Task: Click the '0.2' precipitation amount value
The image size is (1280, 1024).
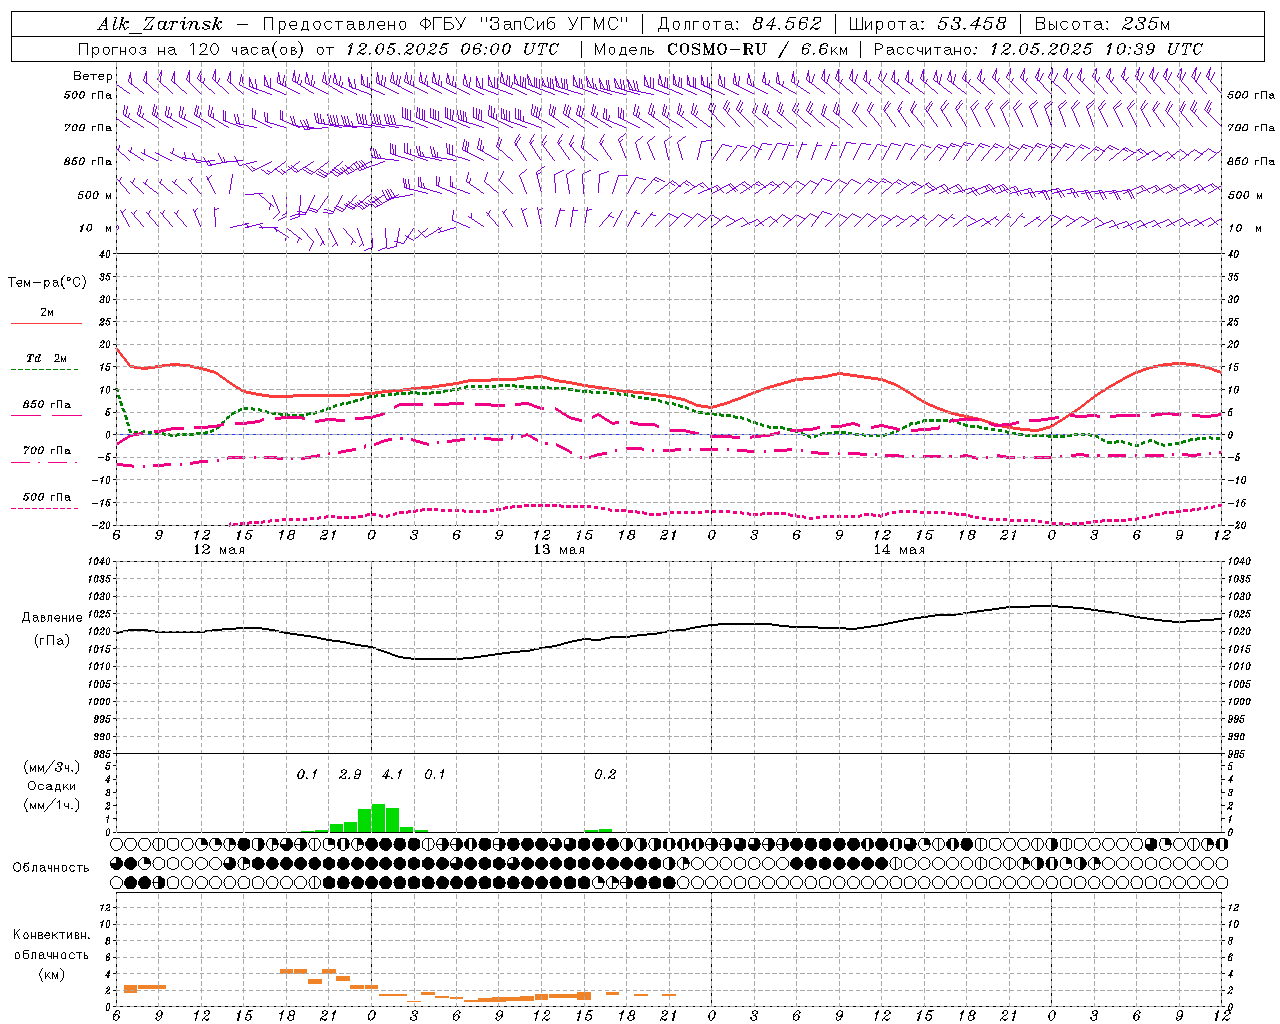Action: (x=605, y=774)
